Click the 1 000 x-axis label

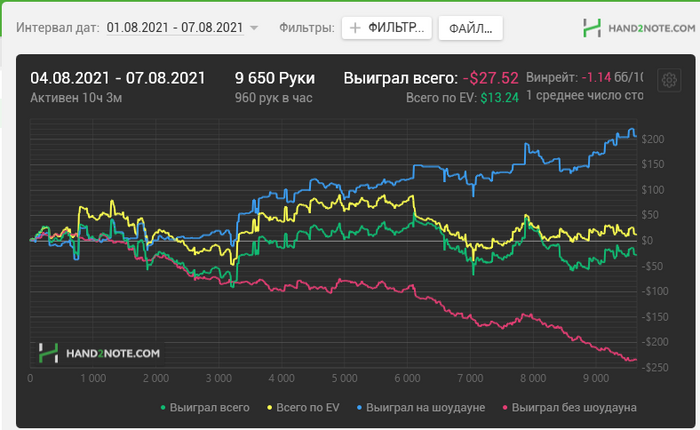pos(93,378)
